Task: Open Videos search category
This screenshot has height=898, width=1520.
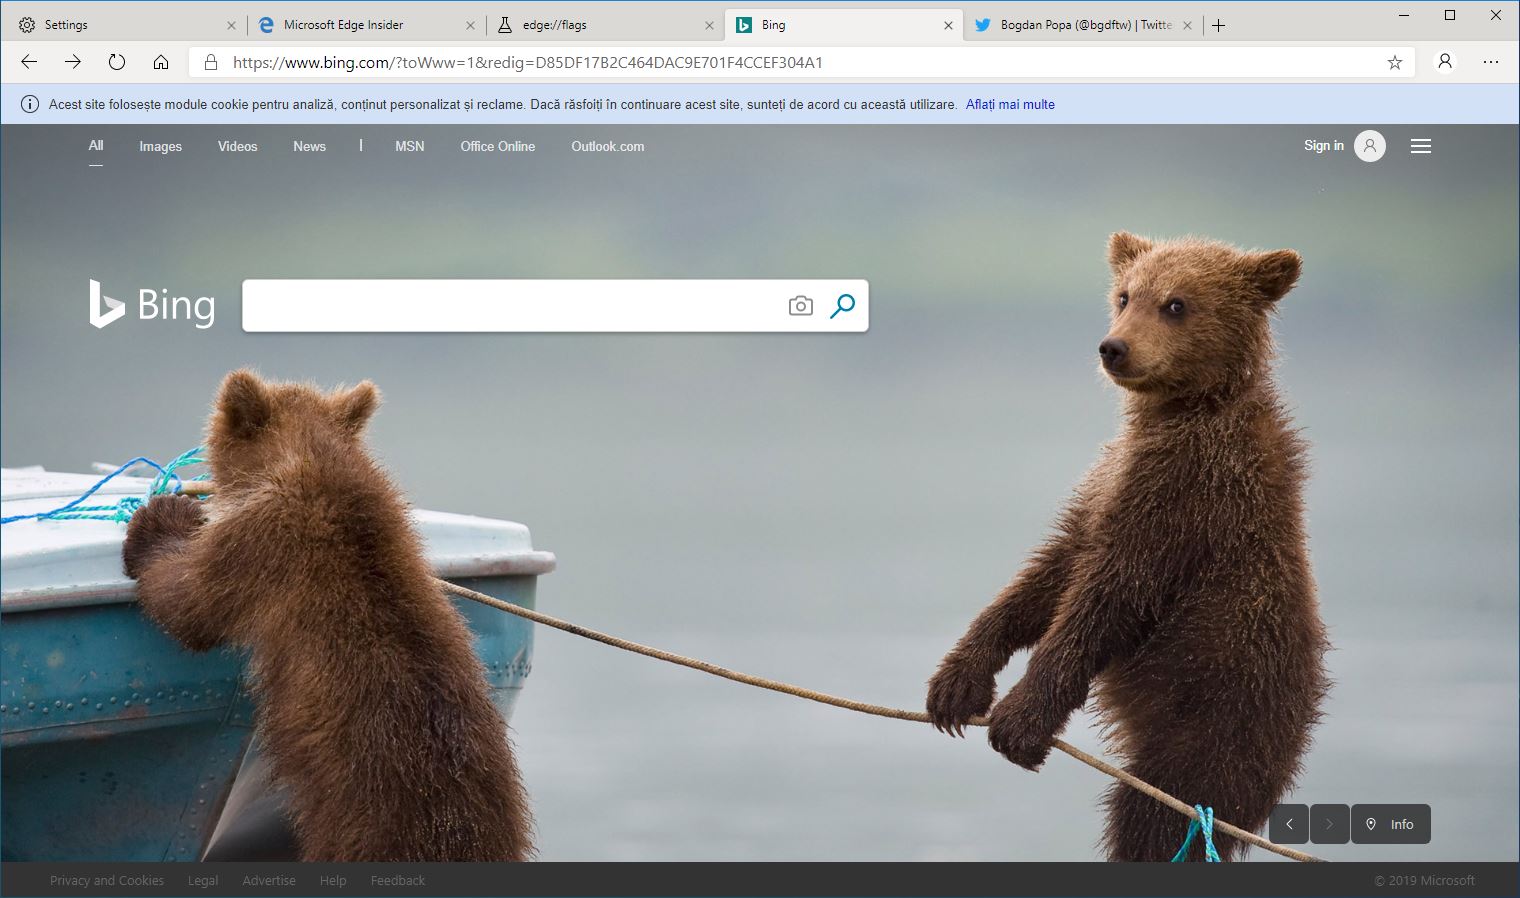Action: 238,146
